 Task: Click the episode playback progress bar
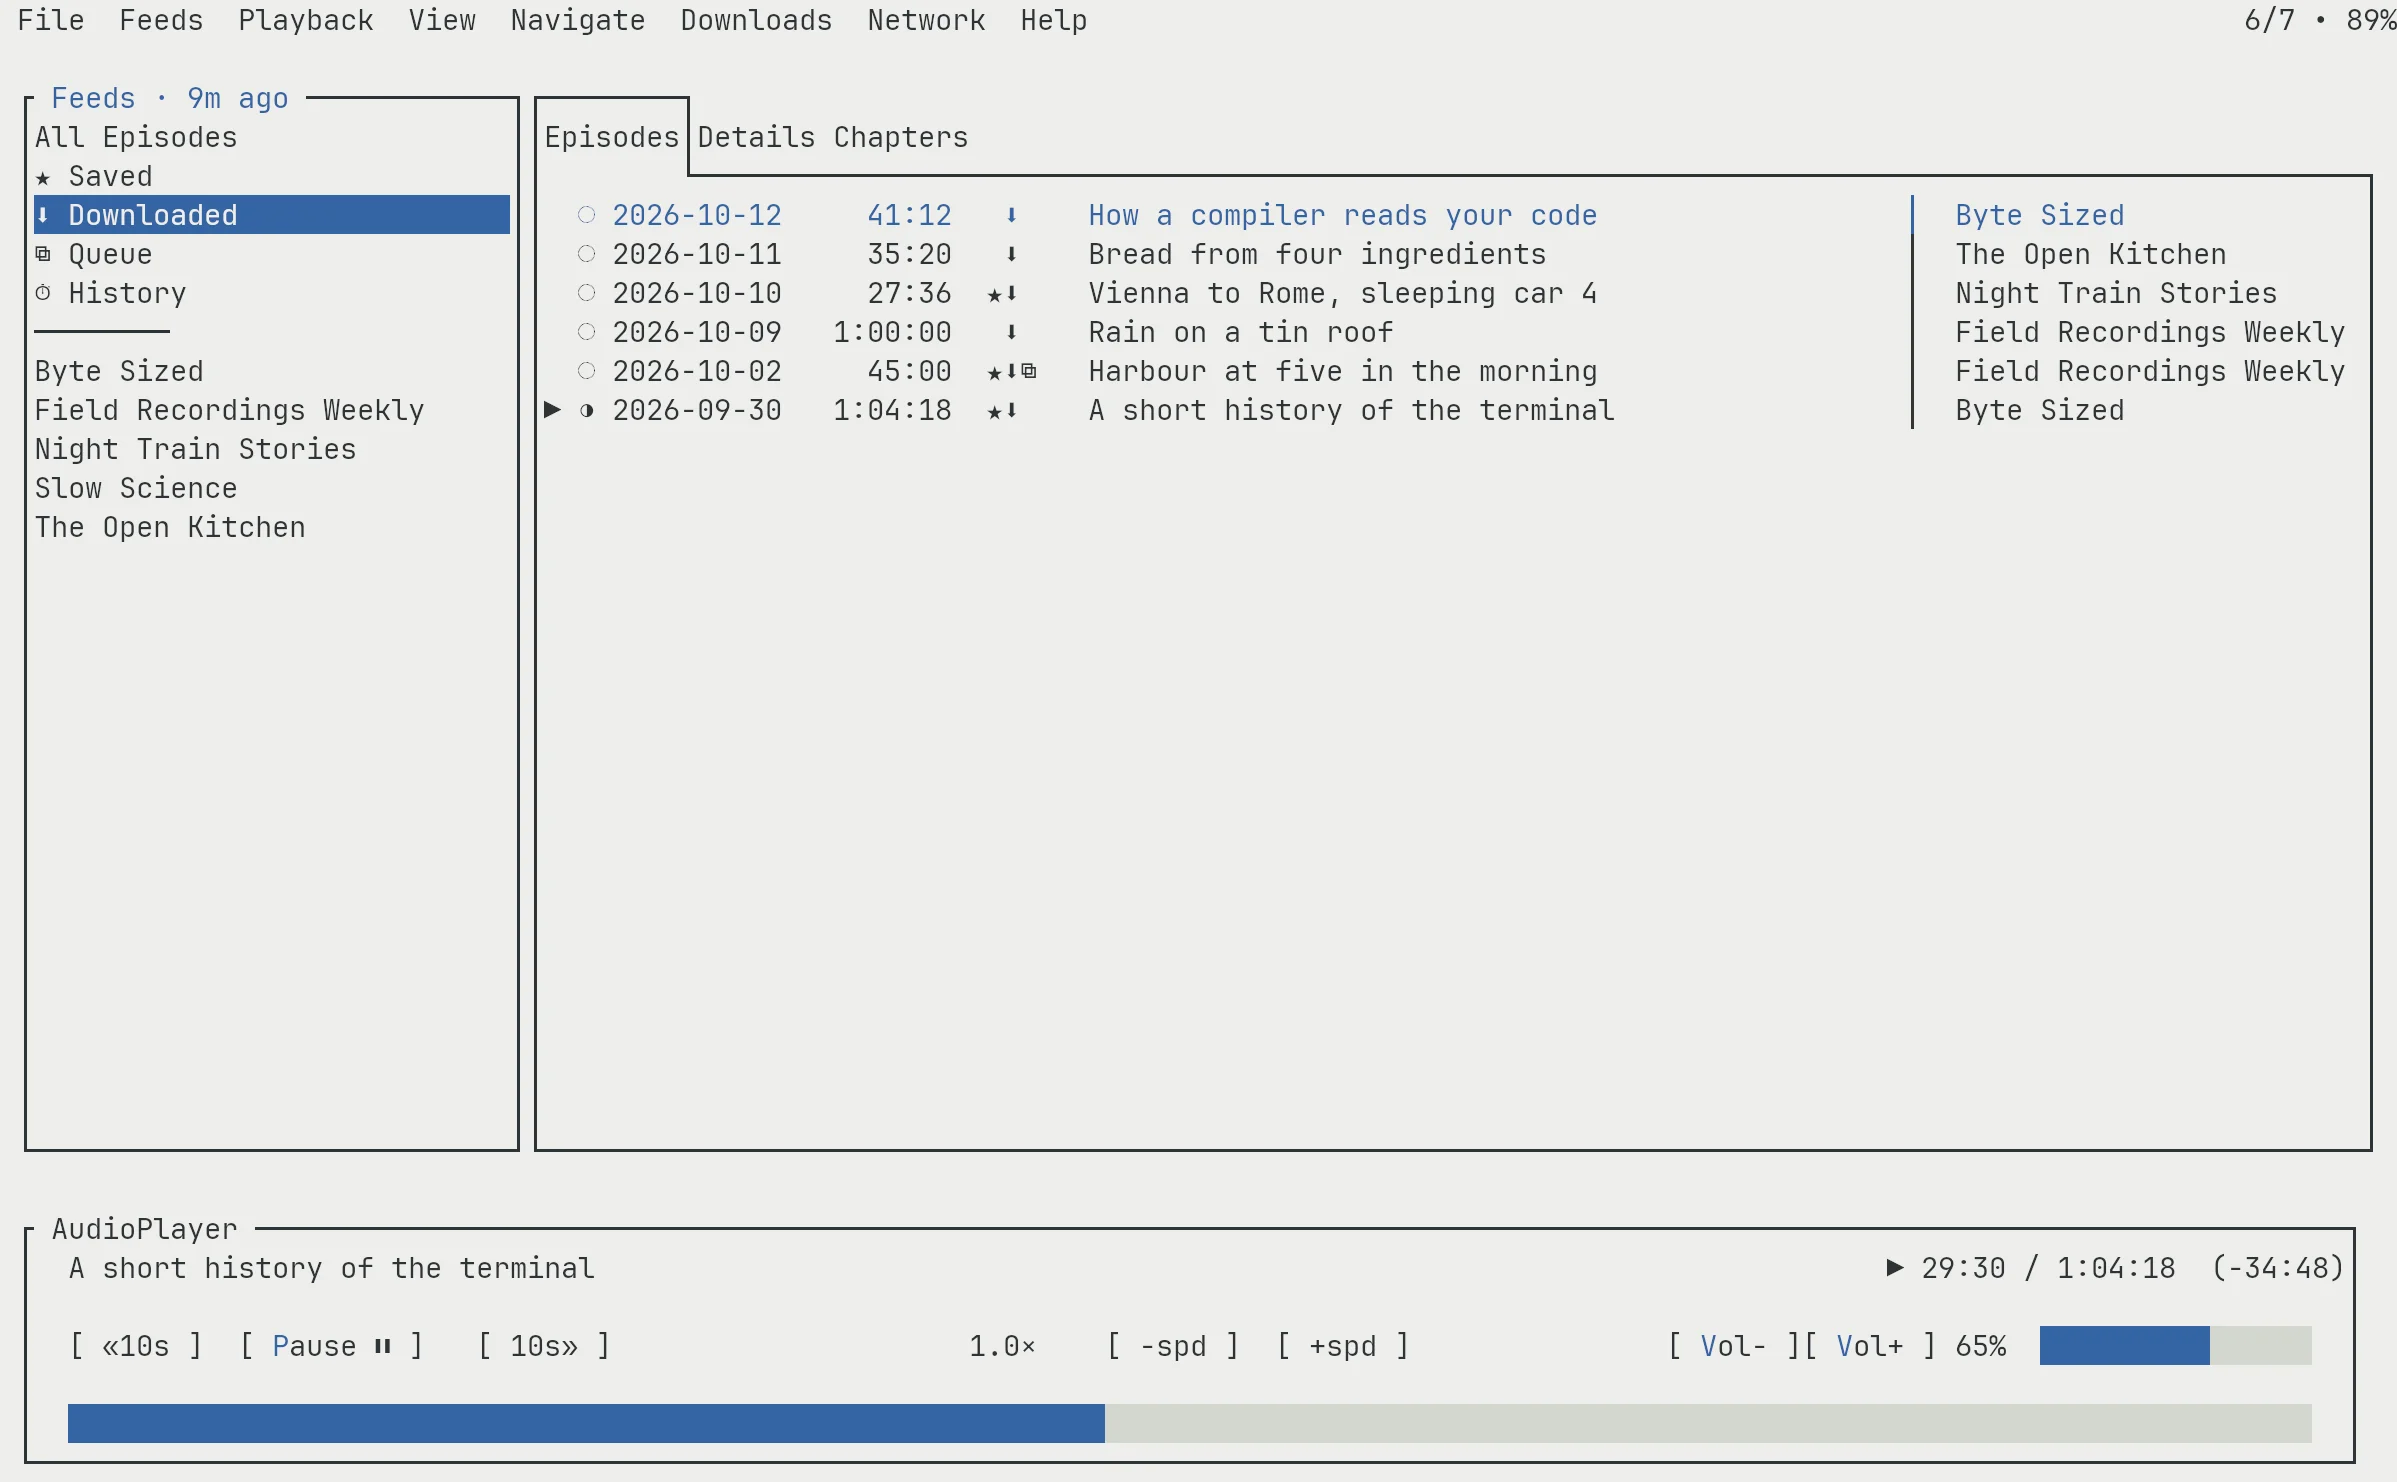click(x=1190, y=1423)
